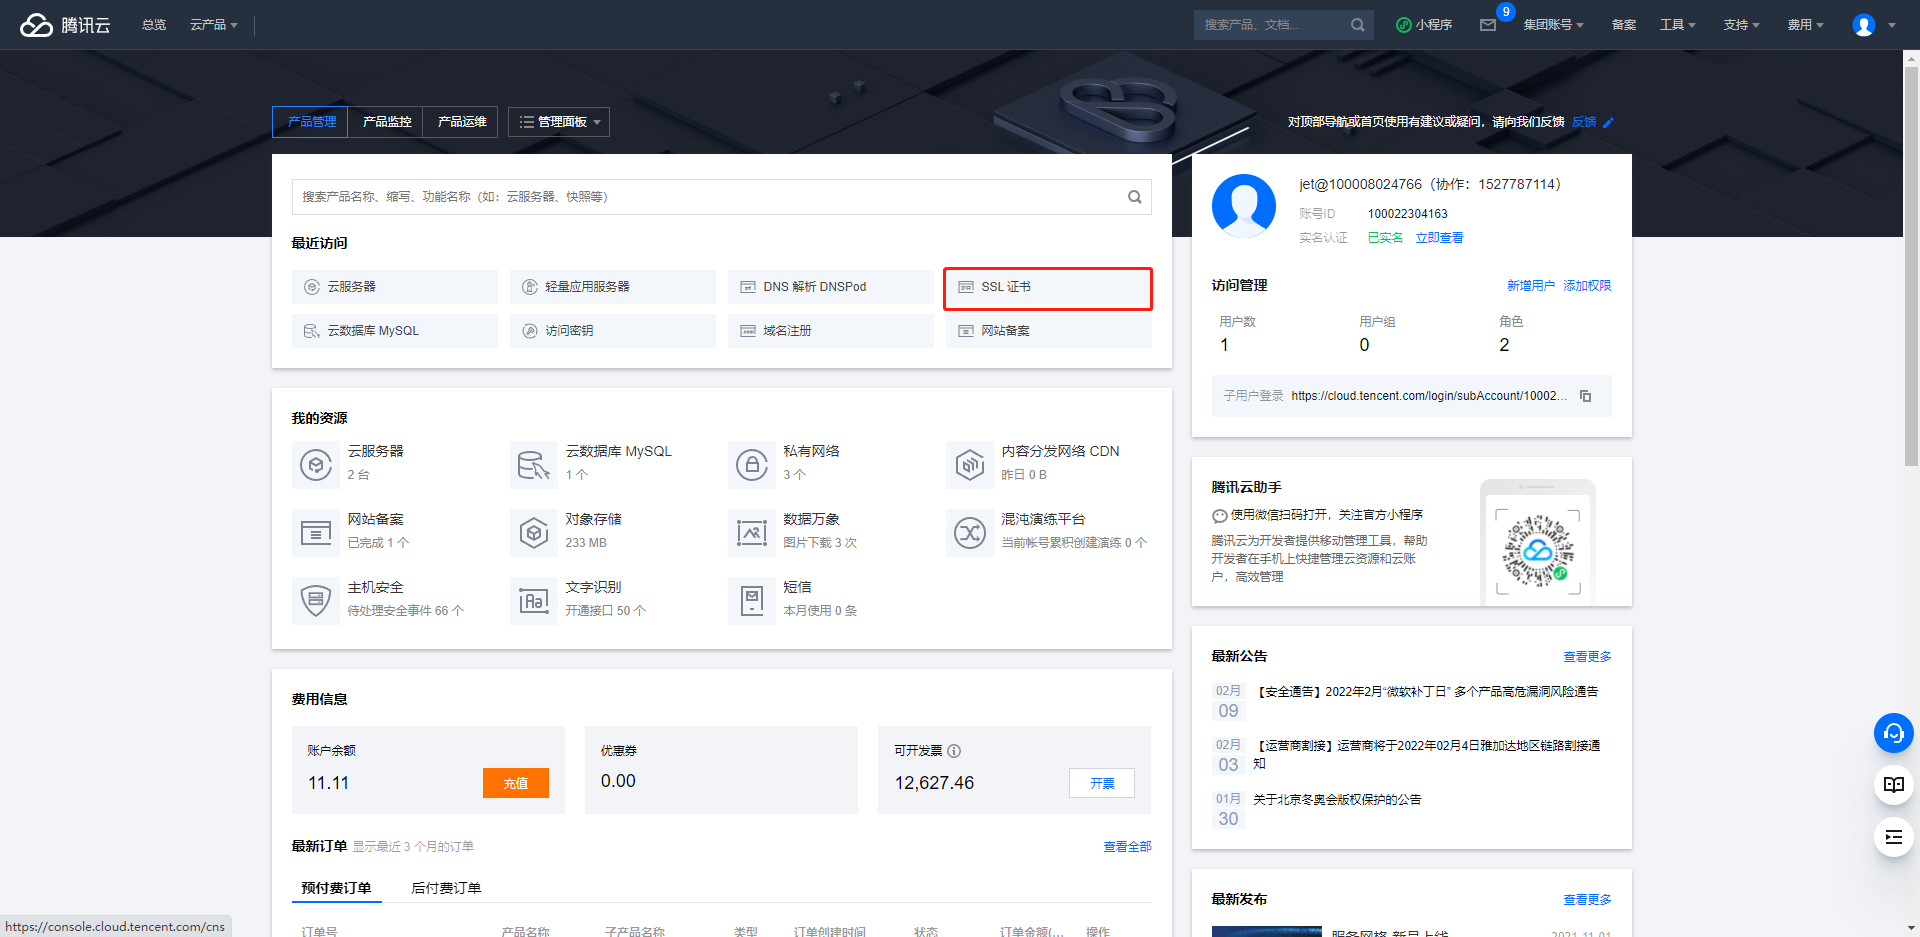This screenshot has width=1920, height=937.
Task: Click the product search magnifier icon
Action: 1135,197
